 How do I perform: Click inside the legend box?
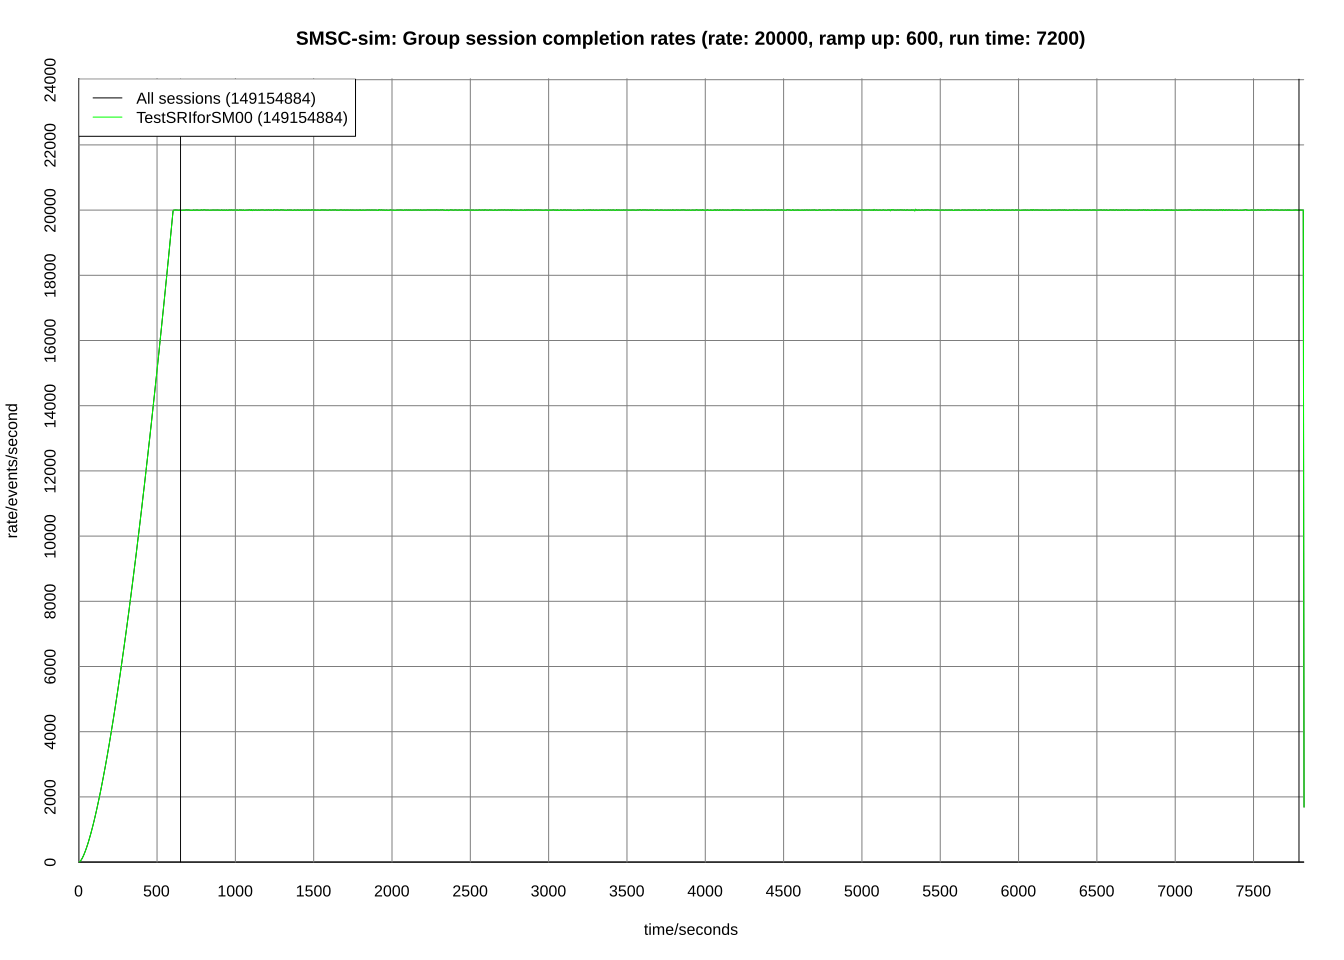pos(215,107)
